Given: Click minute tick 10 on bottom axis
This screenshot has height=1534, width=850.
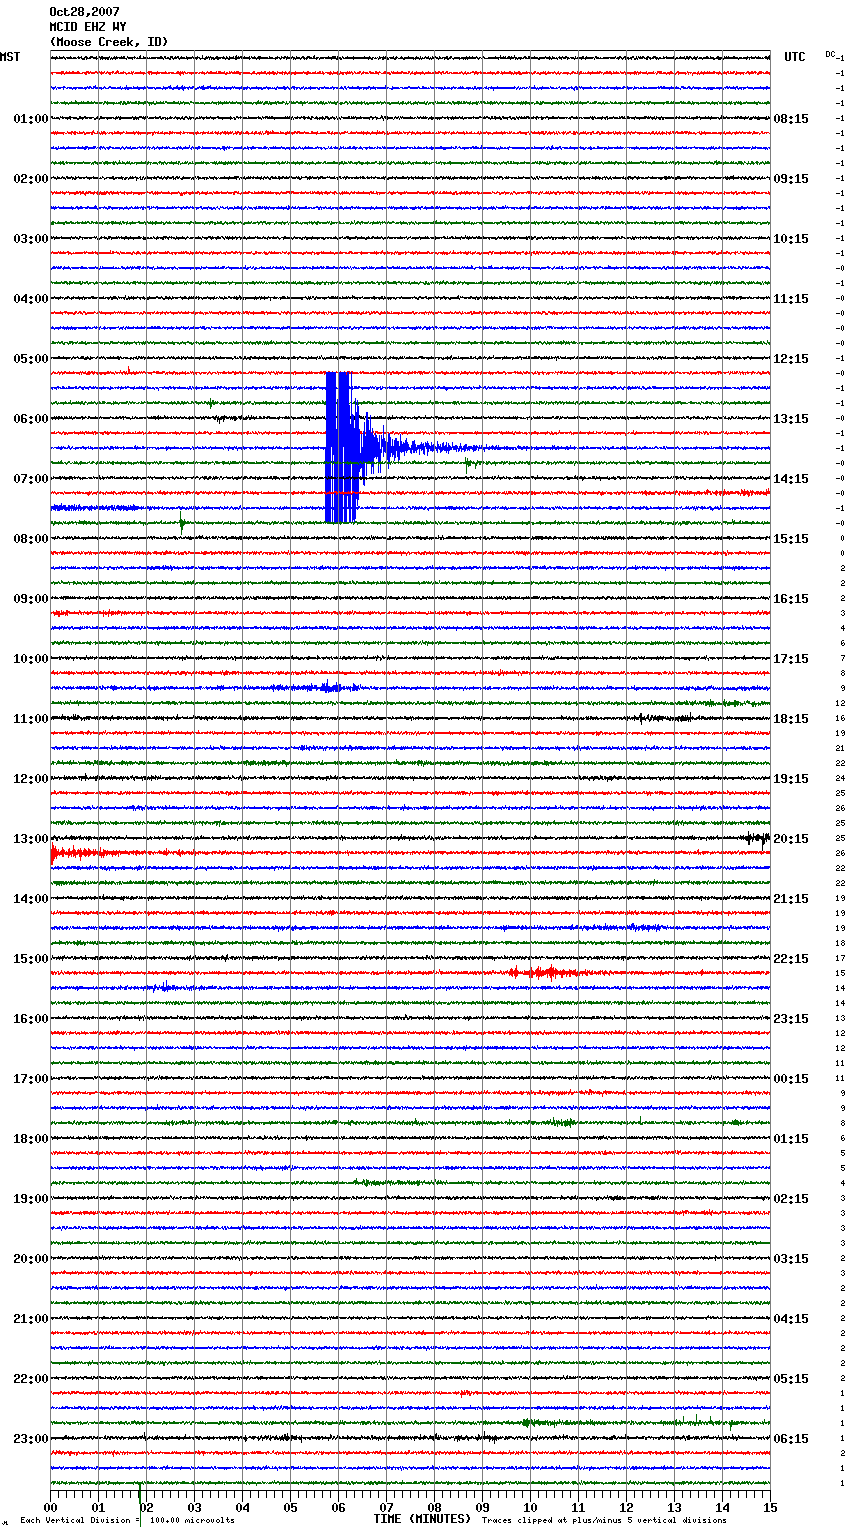Looking at the screenshot, I should (x=530, y=1507).
